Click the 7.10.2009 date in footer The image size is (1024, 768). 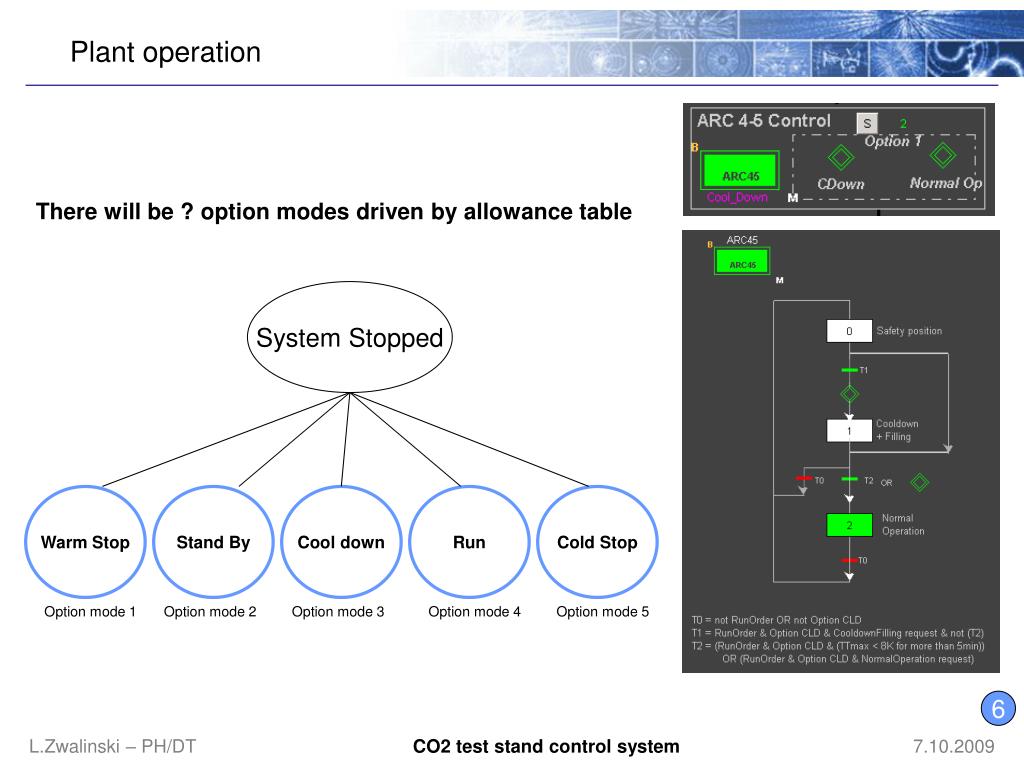[x=953, y=746]
